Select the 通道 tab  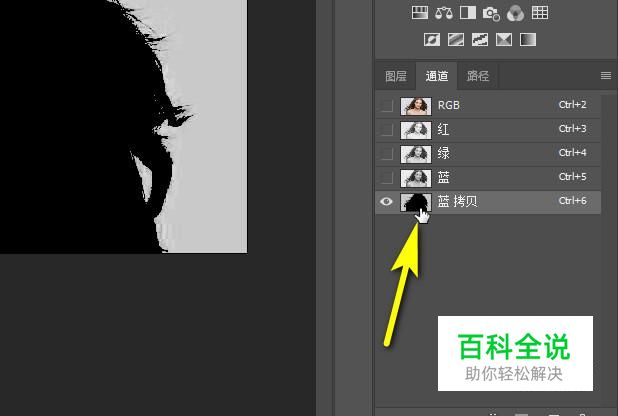pyautogui.click(x=437, y=76)
